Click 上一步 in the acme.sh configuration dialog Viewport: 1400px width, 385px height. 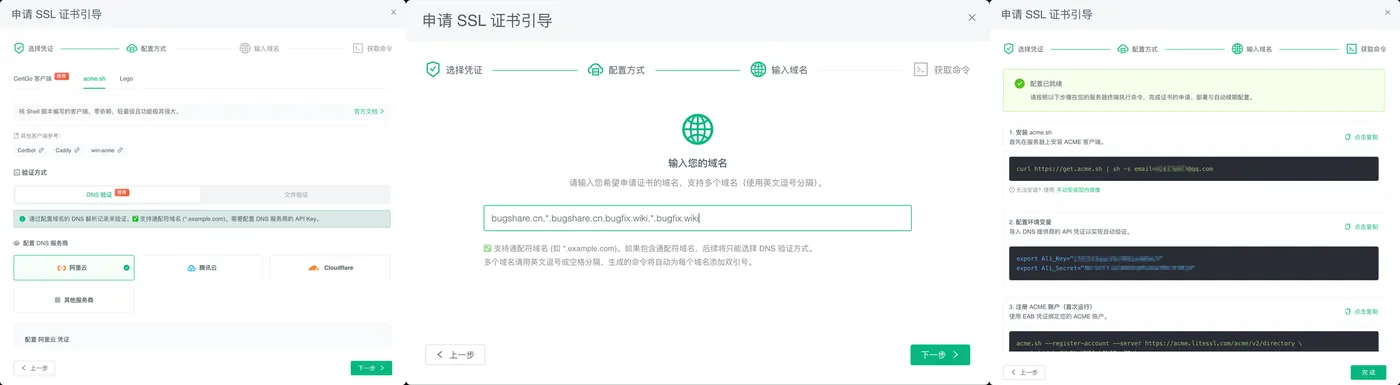(35, 368)
